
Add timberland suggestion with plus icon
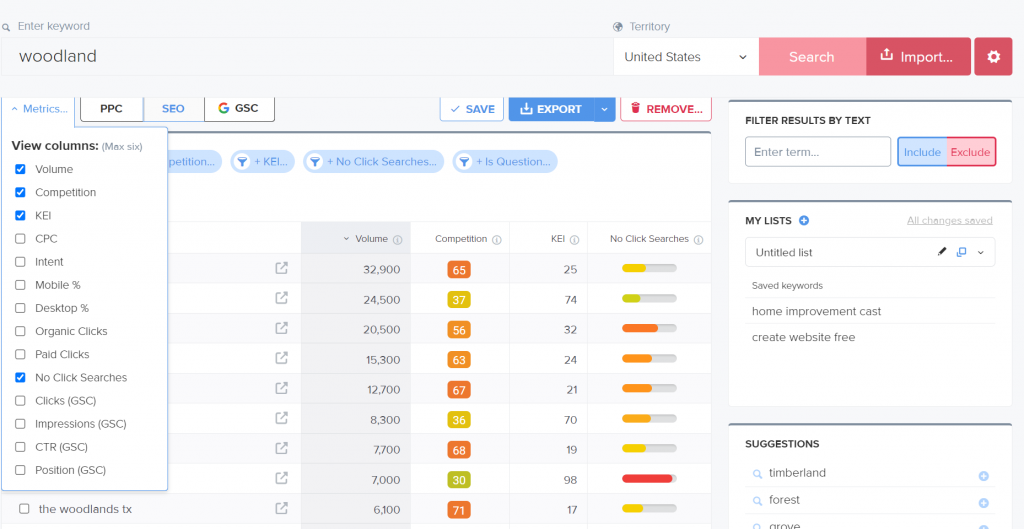click(x=983, y=476)
